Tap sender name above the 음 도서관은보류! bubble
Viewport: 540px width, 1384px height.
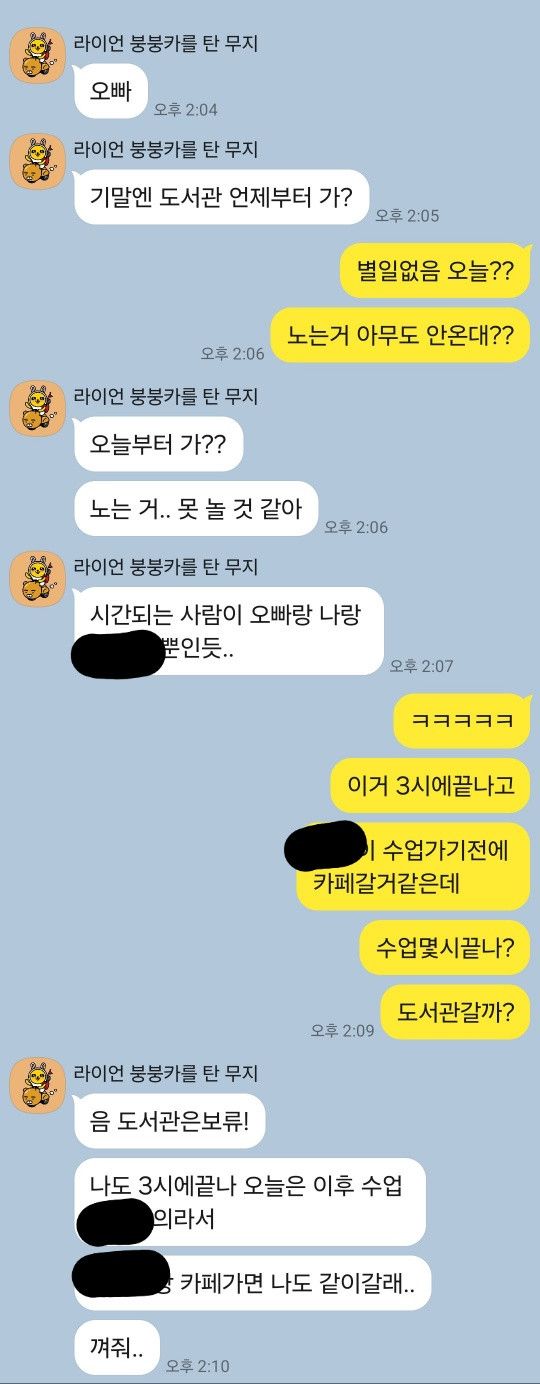coord(166,1072)
